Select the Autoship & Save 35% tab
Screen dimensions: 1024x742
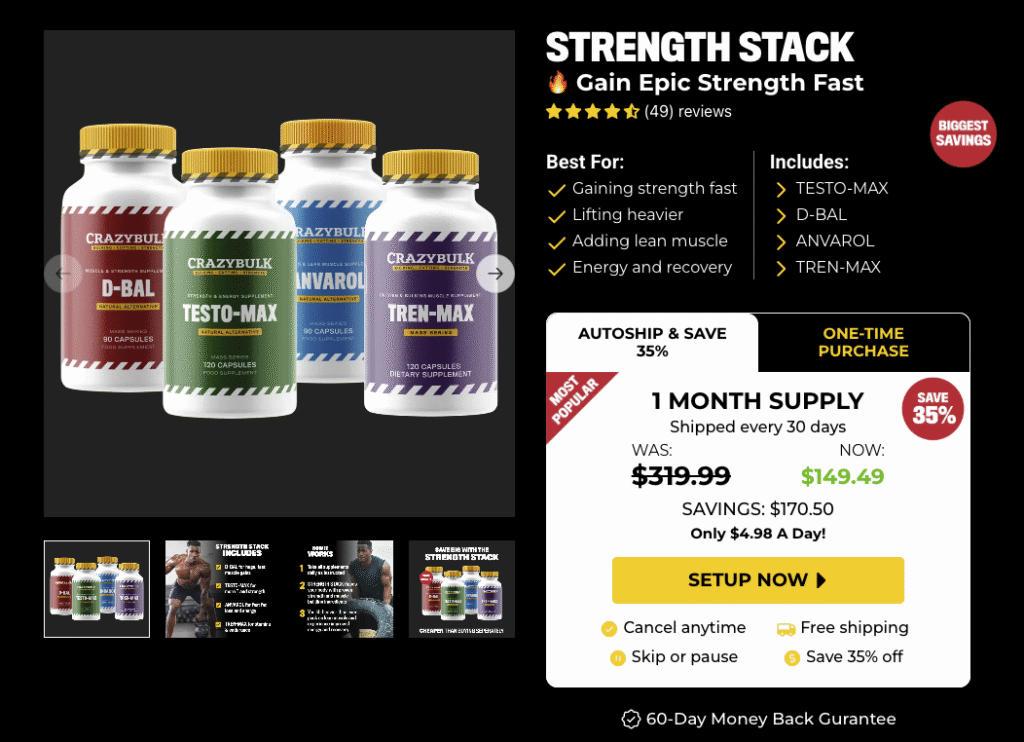coord(652,342)
